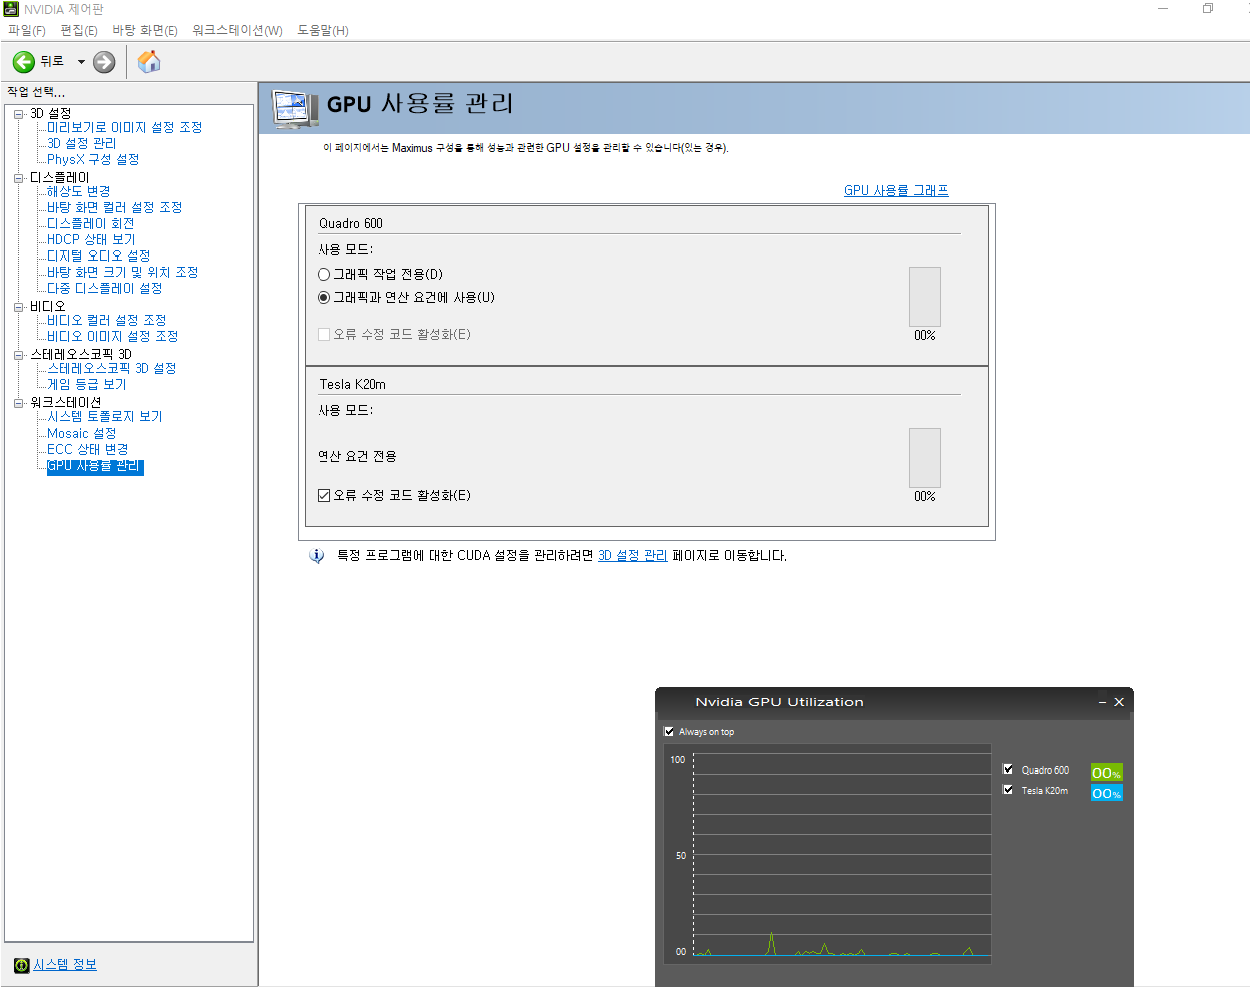Open 비디오 컬러 설정 조정 in the tree

107,321
